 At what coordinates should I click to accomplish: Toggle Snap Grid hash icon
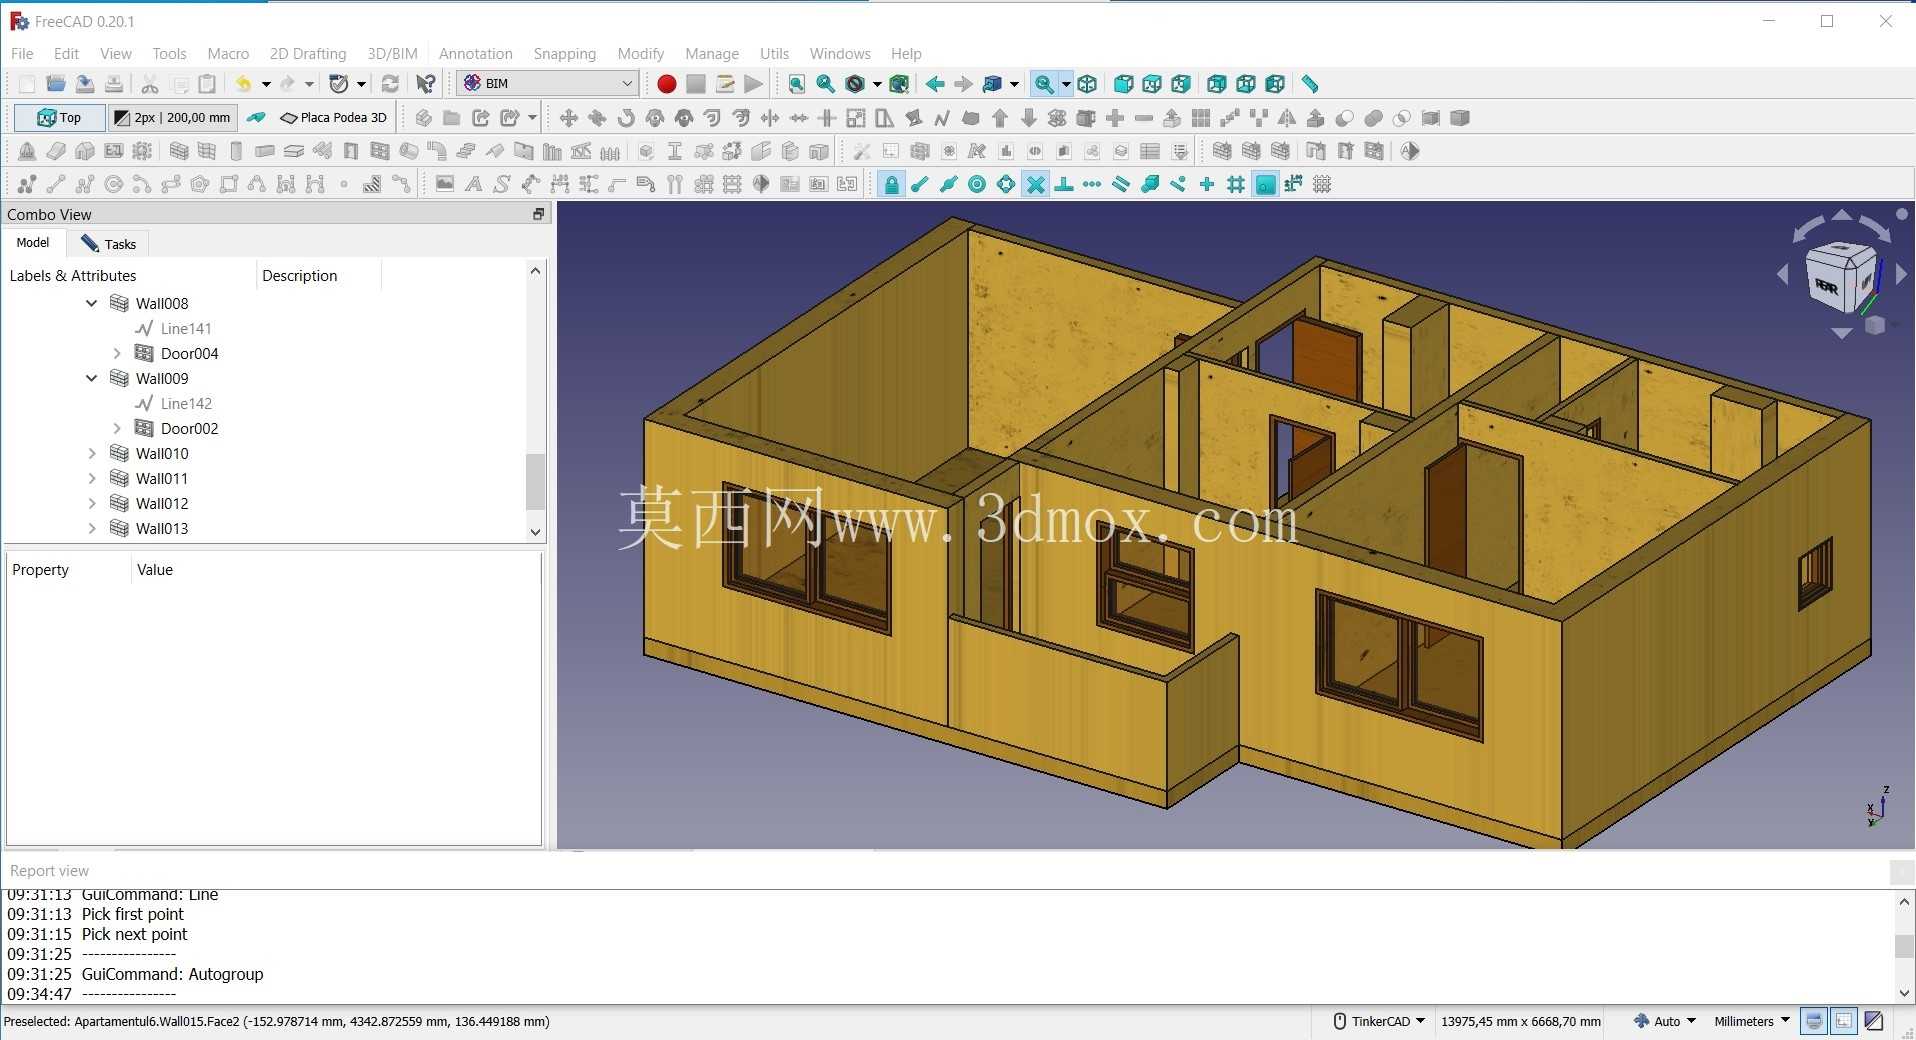pyautogui.click(x=1236, y=184)
